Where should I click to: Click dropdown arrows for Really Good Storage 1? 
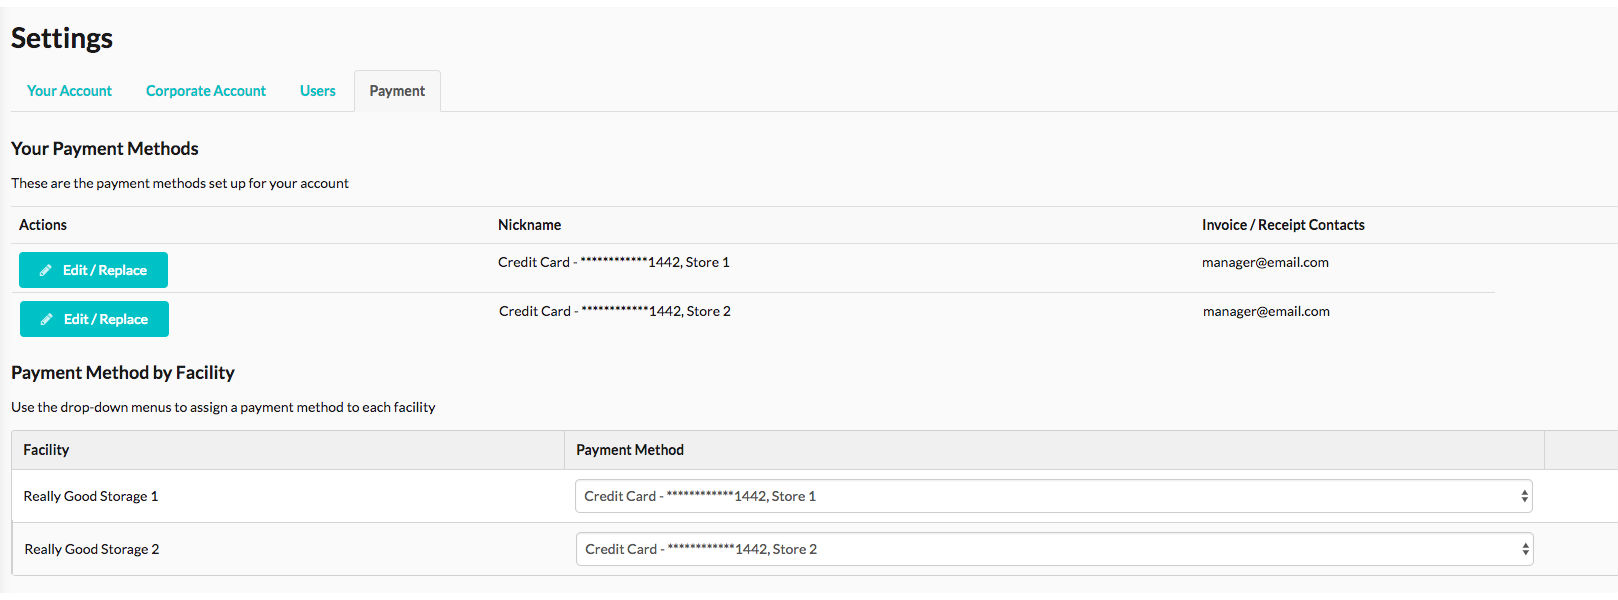click(x=1524, y=496)
